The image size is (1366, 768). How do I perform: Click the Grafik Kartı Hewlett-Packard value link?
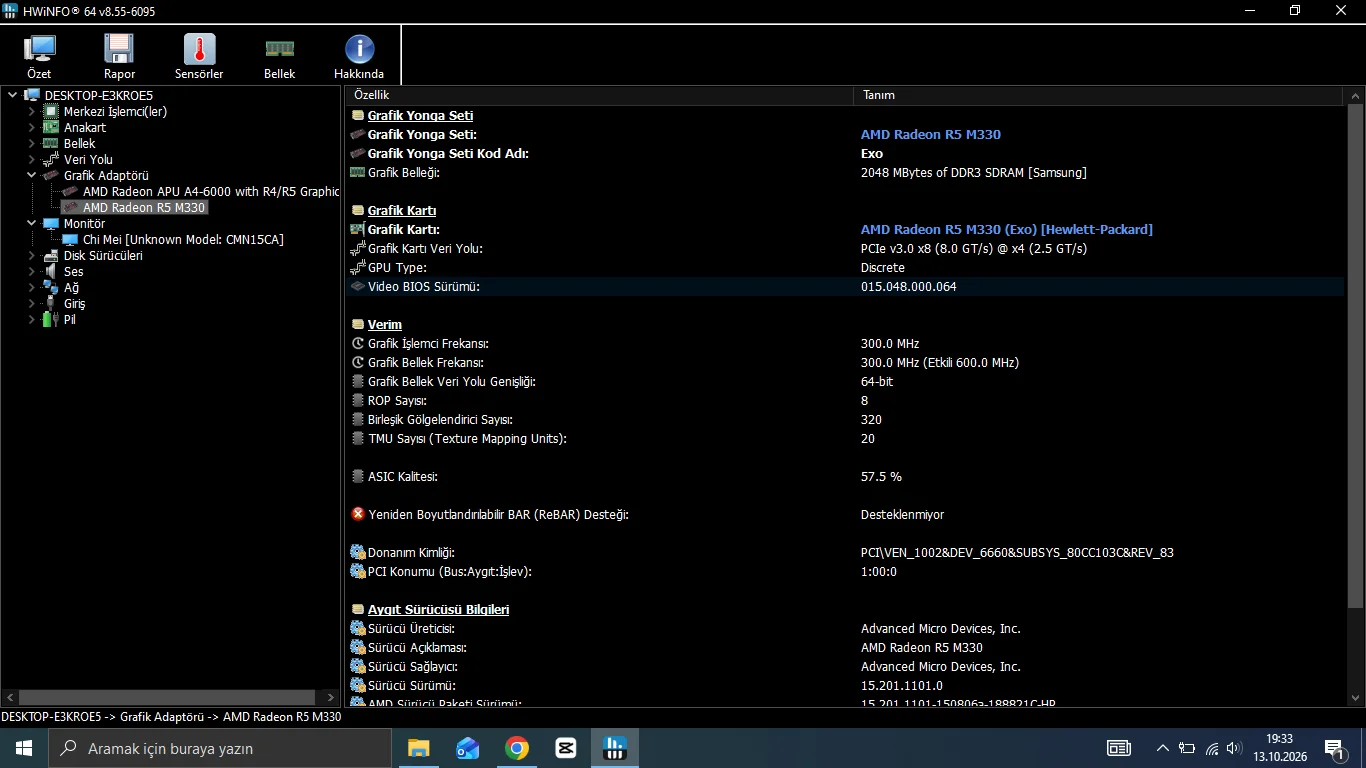[1006, 230]
